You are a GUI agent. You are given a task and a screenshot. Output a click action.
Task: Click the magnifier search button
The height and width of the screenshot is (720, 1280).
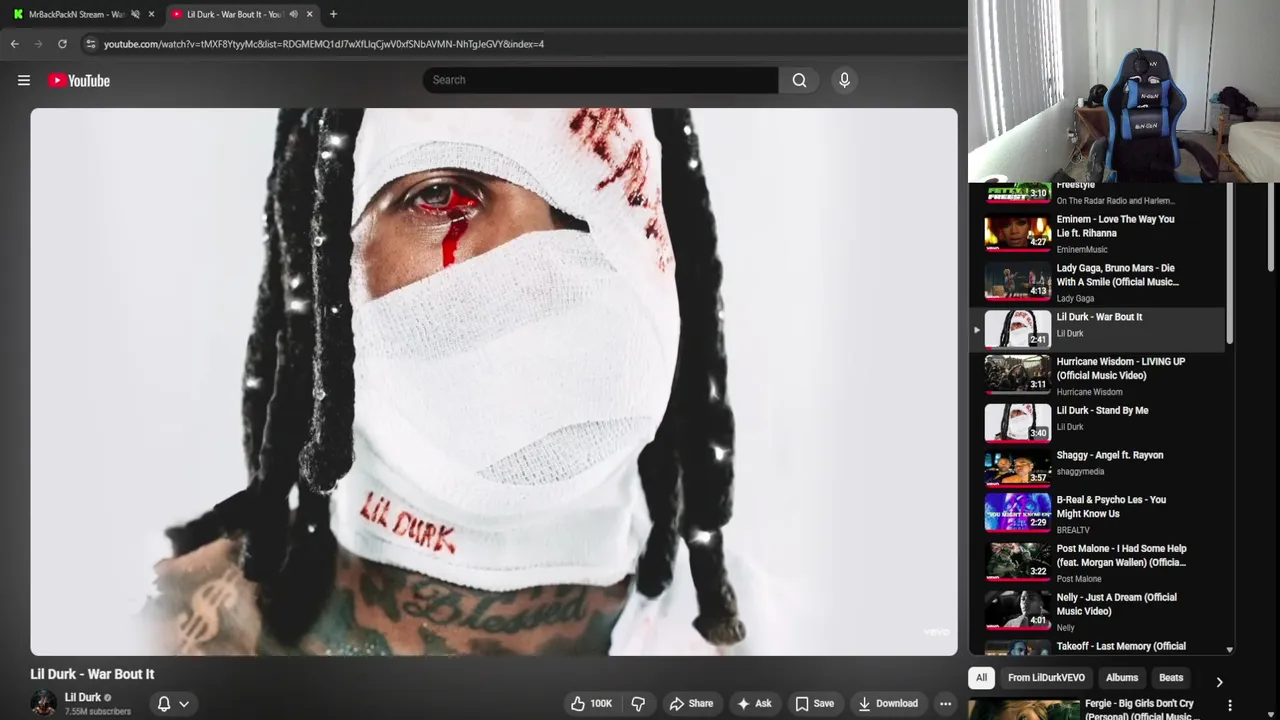tap(799, 80)
